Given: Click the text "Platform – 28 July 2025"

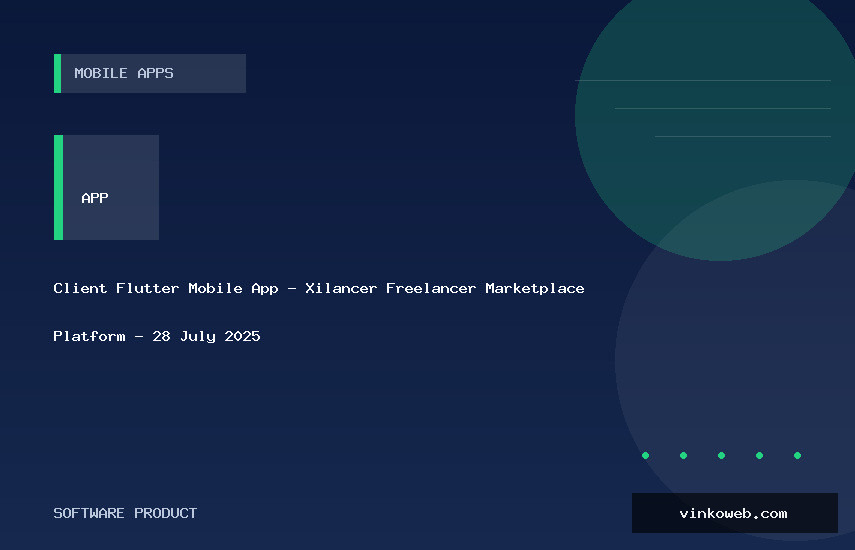Looking at the screenshot, I should 157,336.
